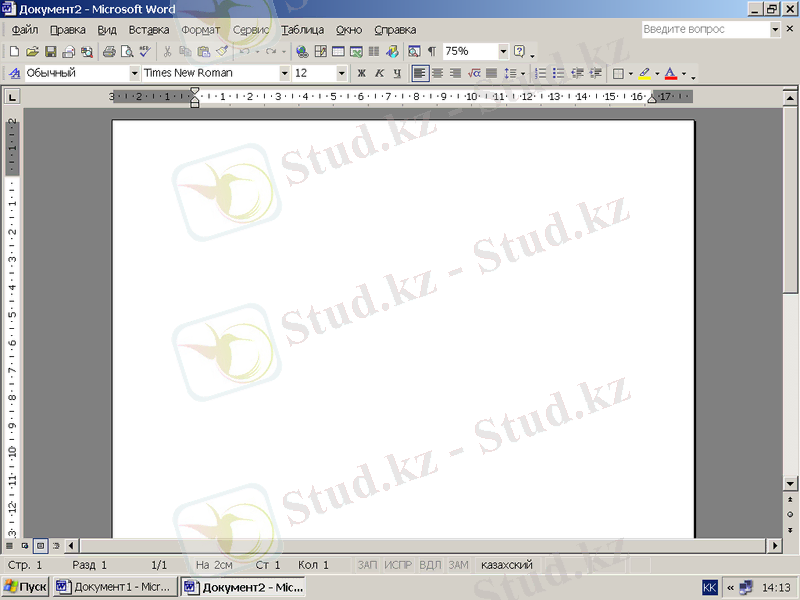Insert a table from the toolbar
Image resolution: width=800 pixels, height=600 pixels.
coord(338,52)
